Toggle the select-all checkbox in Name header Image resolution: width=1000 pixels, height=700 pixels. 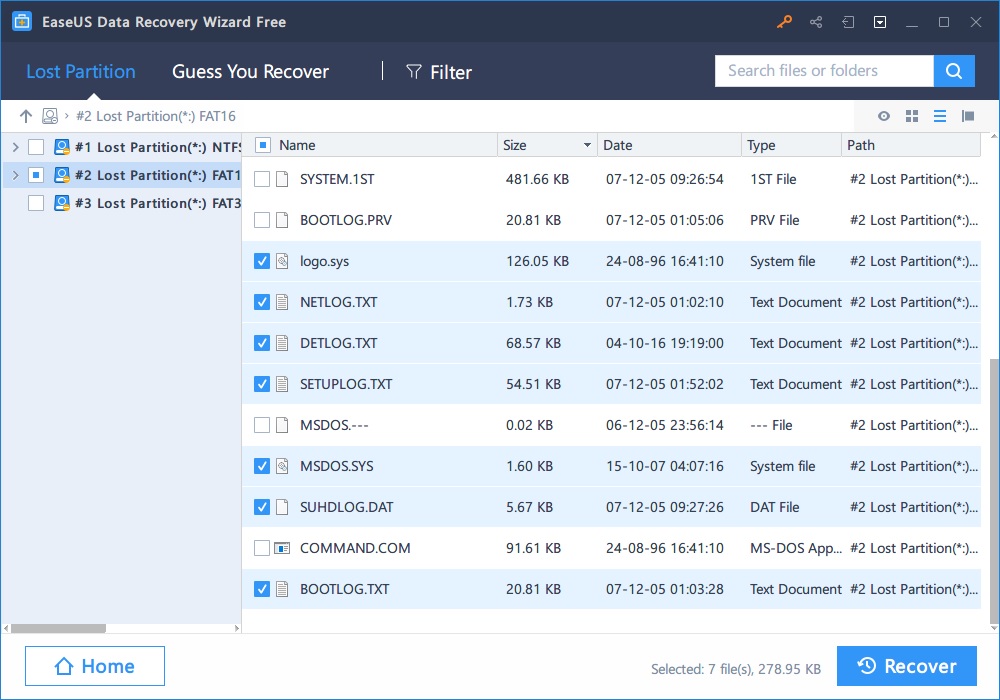pyautogui.click(x=263, y=145)
